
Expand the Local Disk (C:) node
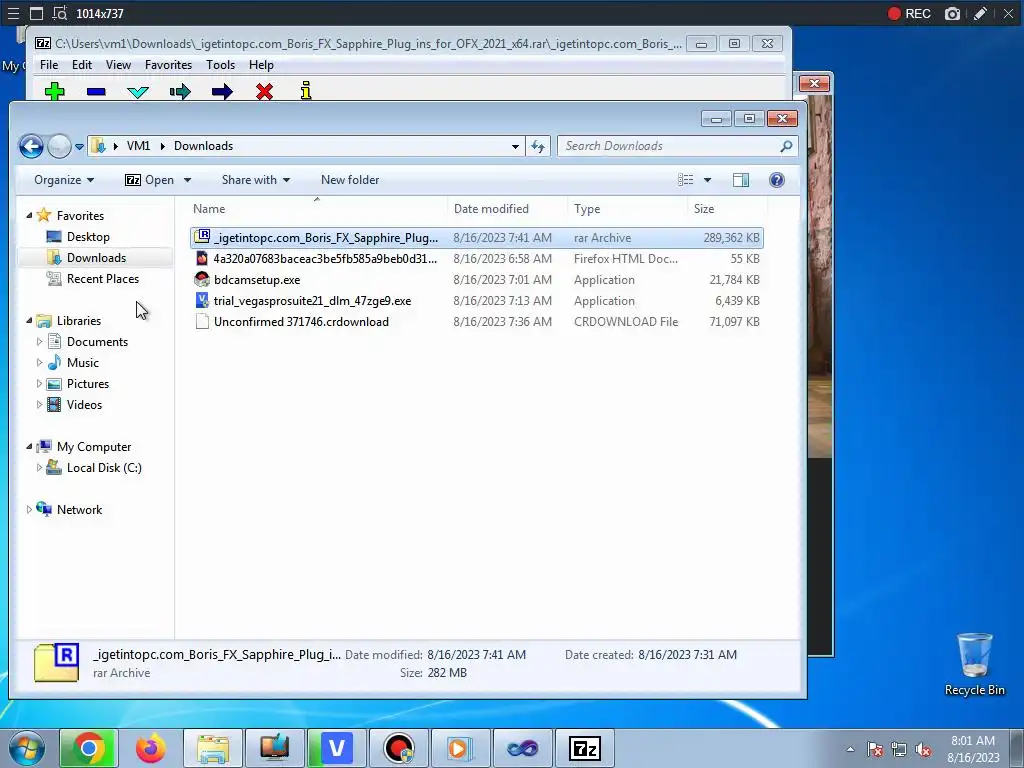pyautogui.click(x=39, y=468)
